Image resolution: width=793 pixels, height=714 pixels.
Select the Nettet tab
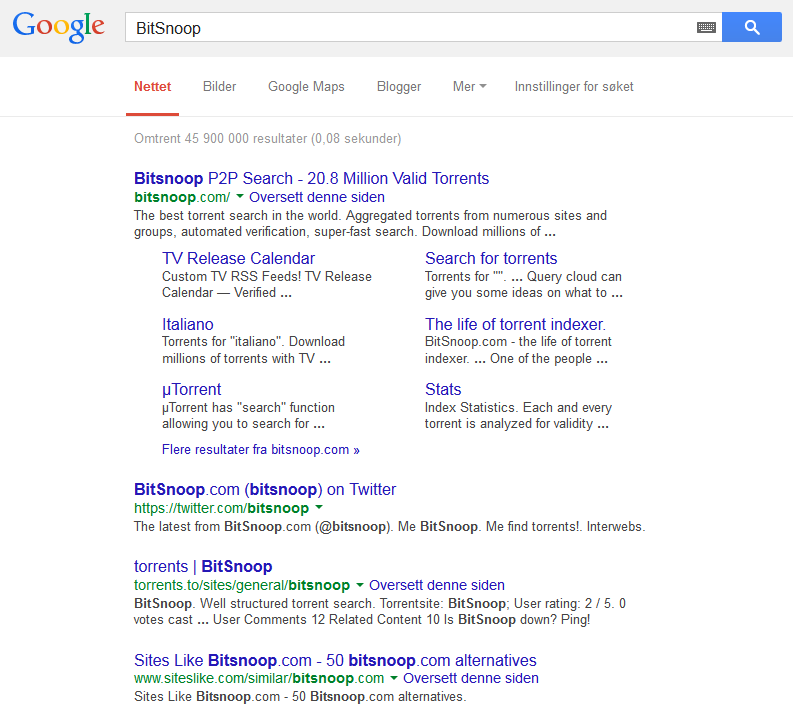(x=152, y=86)
